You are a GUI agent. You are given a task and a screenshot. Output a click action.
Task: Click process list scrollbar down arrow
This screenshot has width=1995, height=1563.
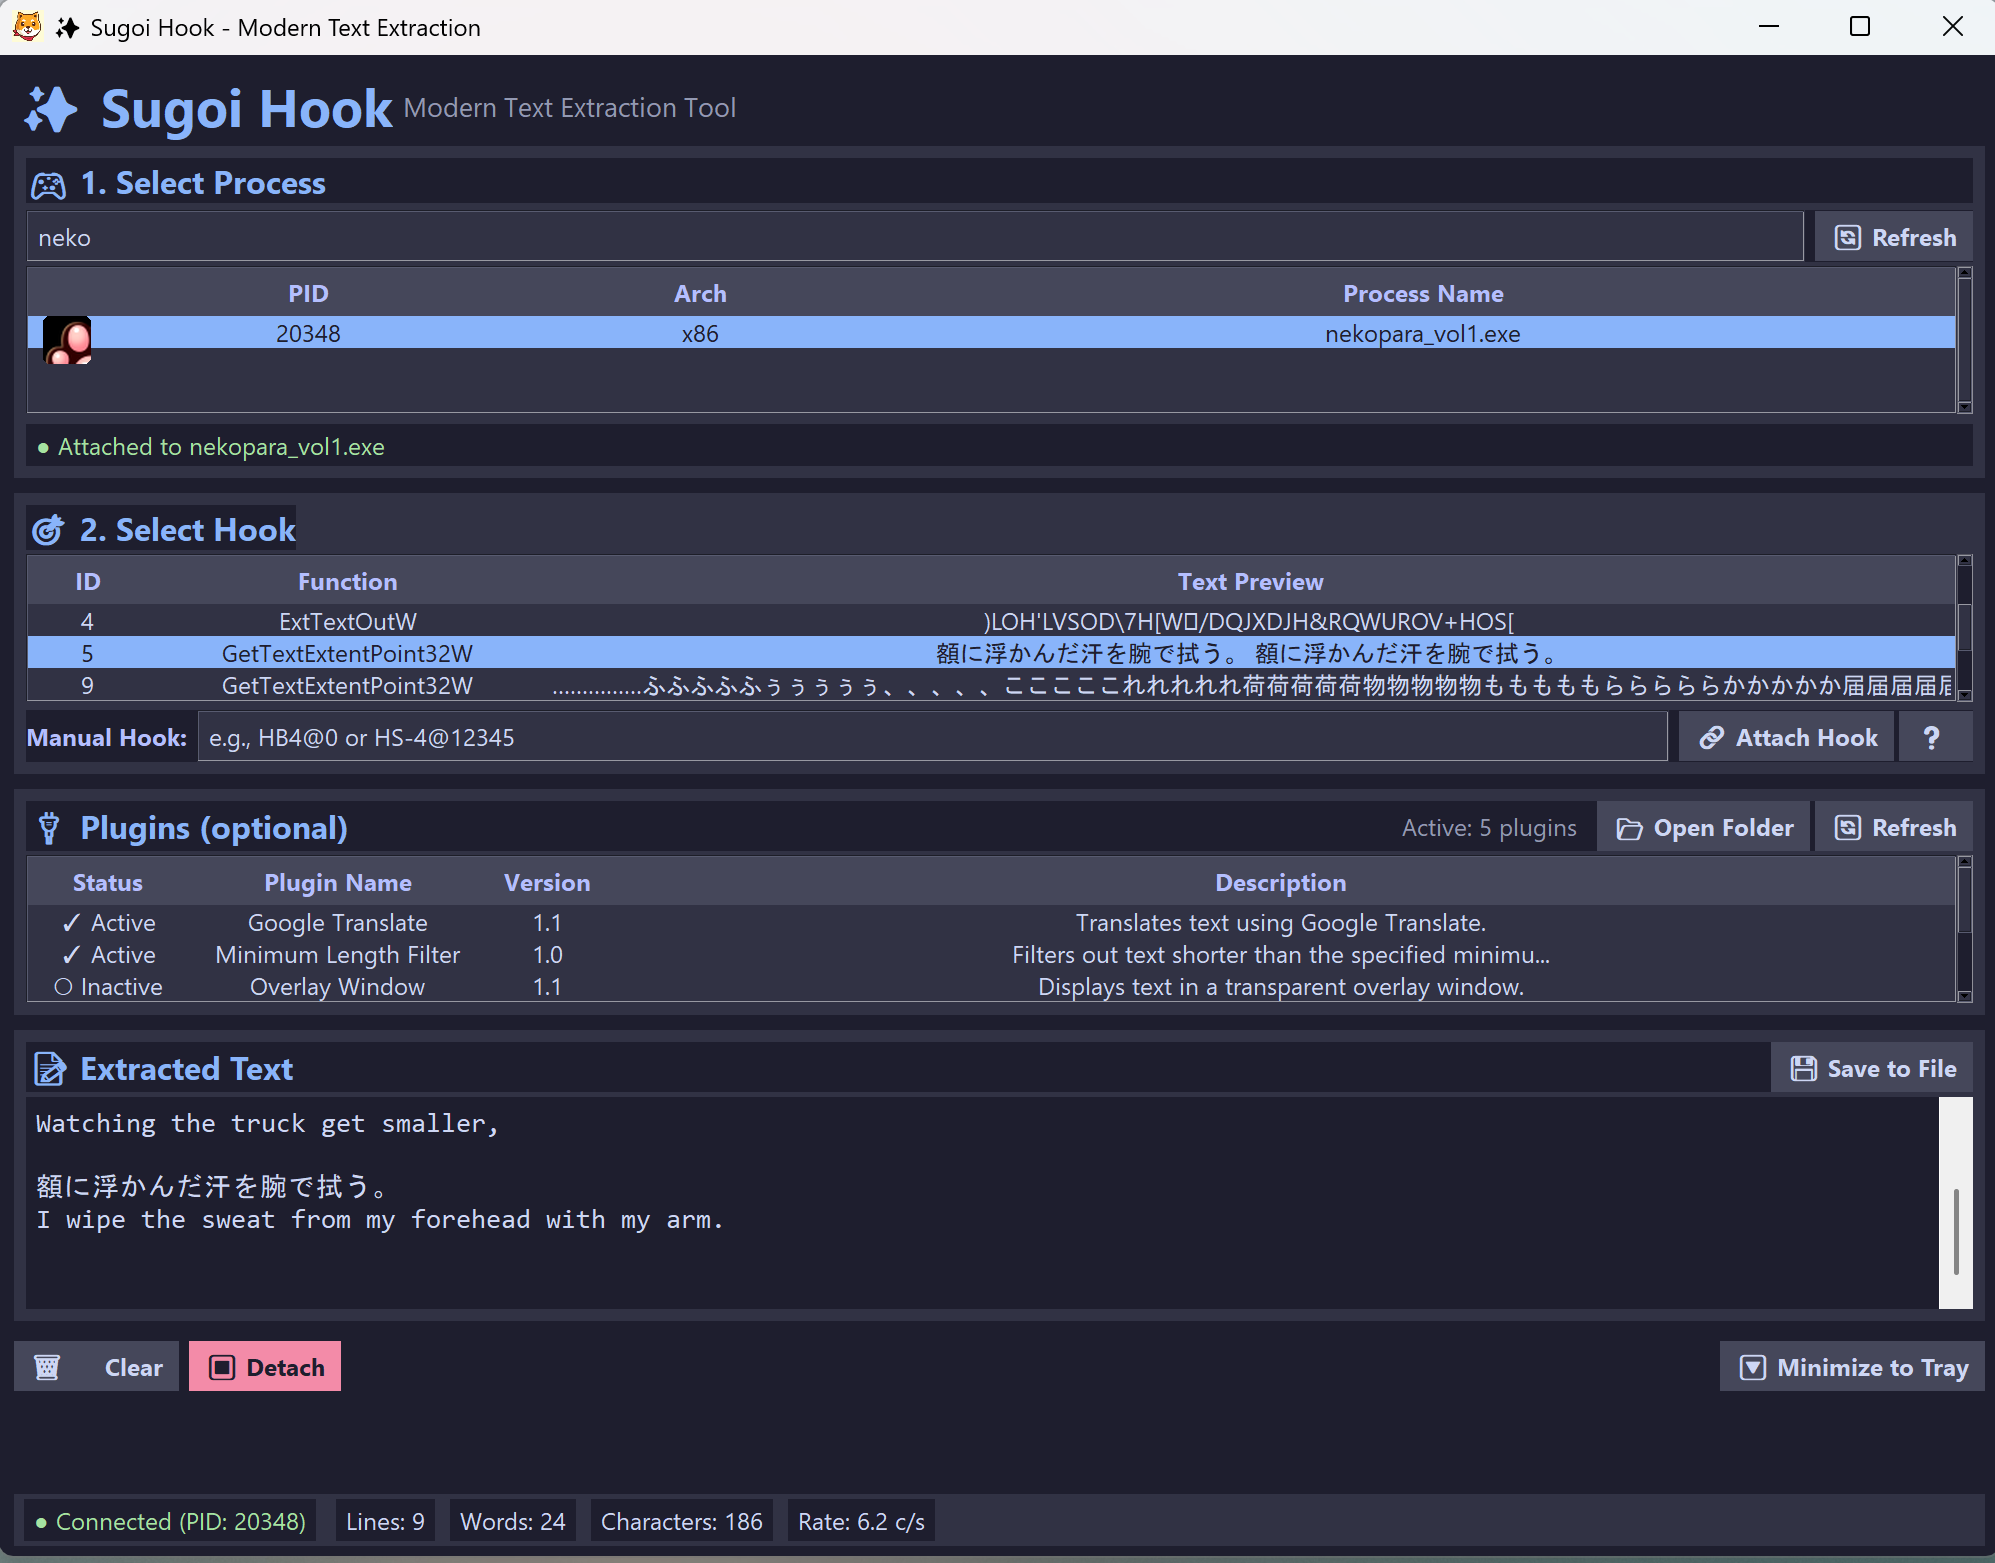click(1964, 406)
